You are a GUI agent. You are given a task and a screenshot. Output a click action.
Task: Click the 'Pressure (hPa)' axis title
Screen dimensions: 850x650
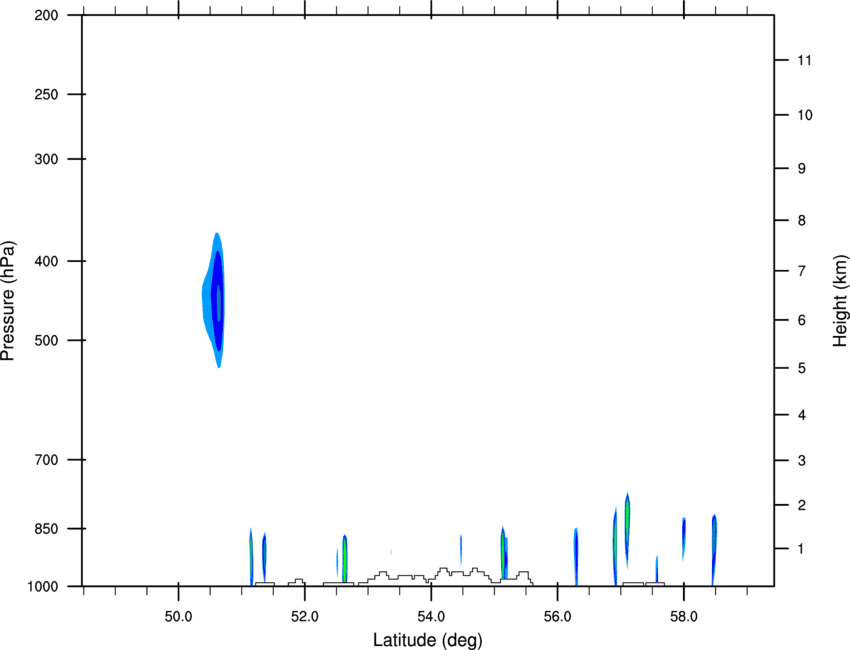pos(8,301)
